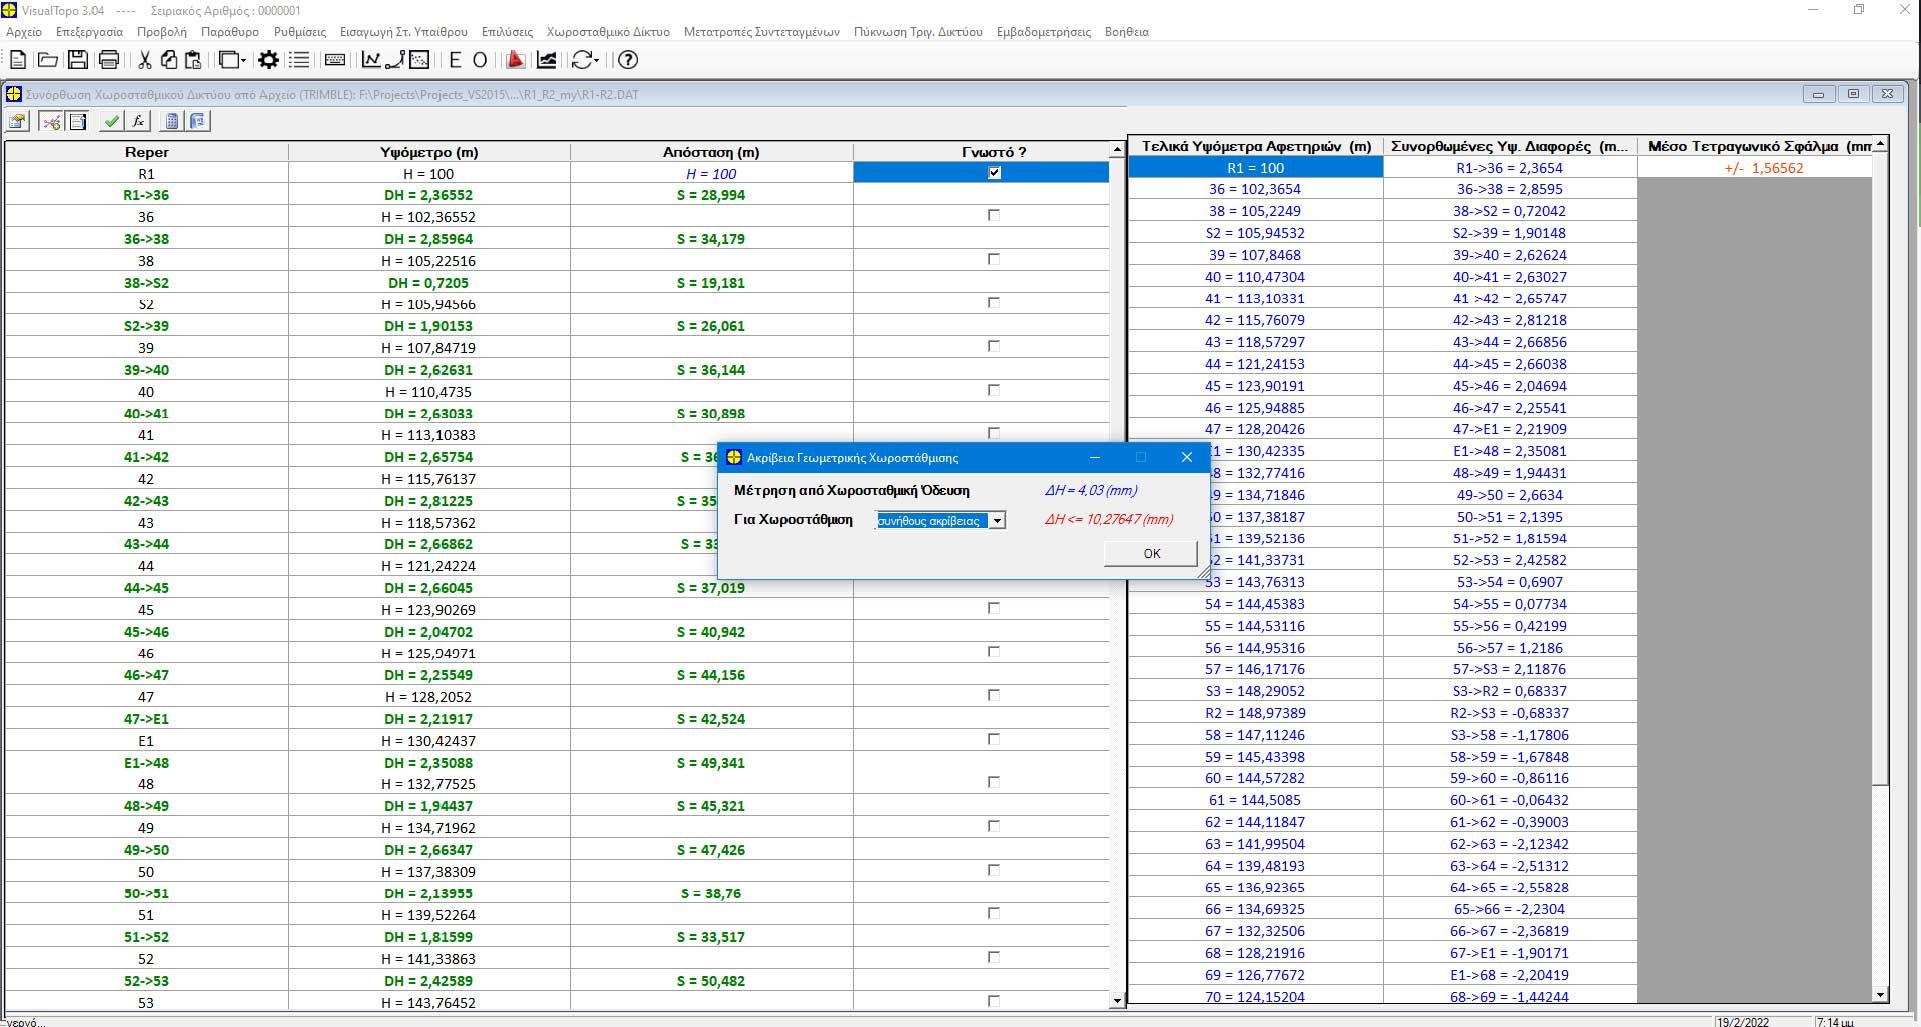The image size is (1921, 1027).
Task: Click the green checkmark icon in sub-toolbar
Action: pyautogui.click(x=112, y=121)
